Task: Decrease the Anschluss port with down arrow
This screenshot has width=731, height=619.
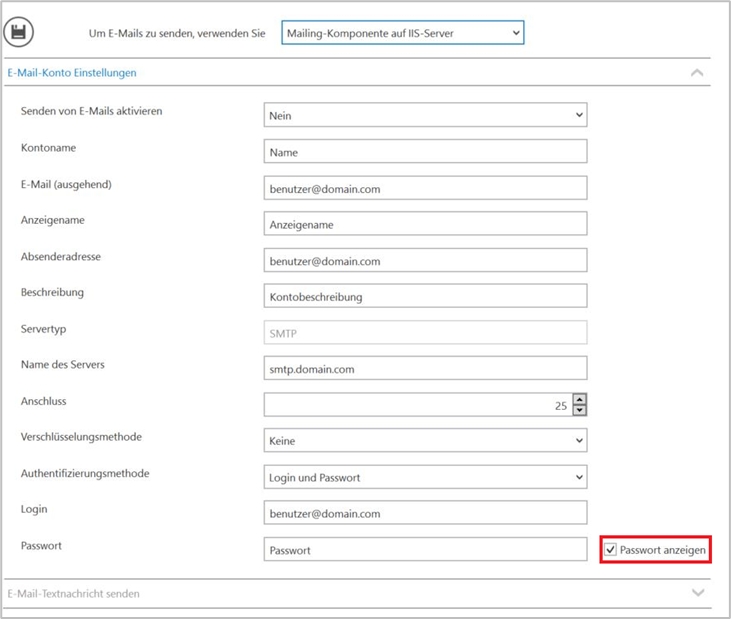Action: pyautogui.click(x=579, y=410)
